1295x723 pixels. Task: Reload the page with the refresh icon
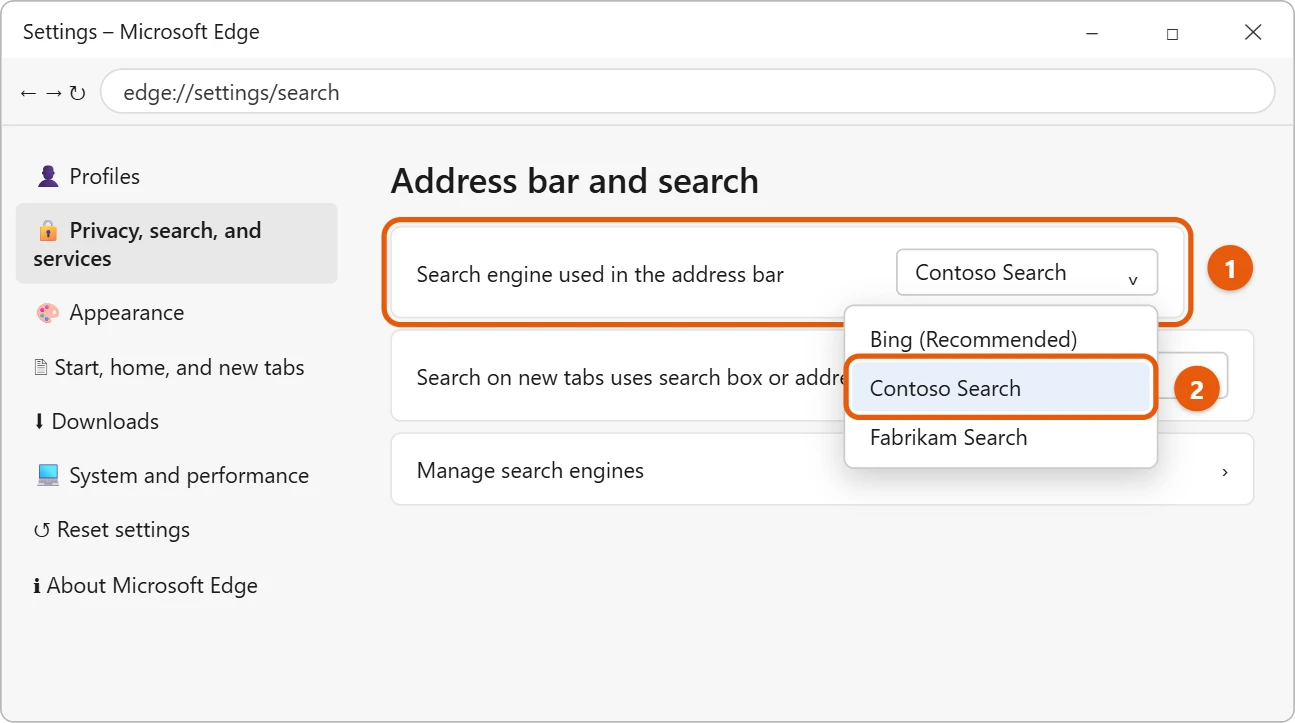(77, 93)
